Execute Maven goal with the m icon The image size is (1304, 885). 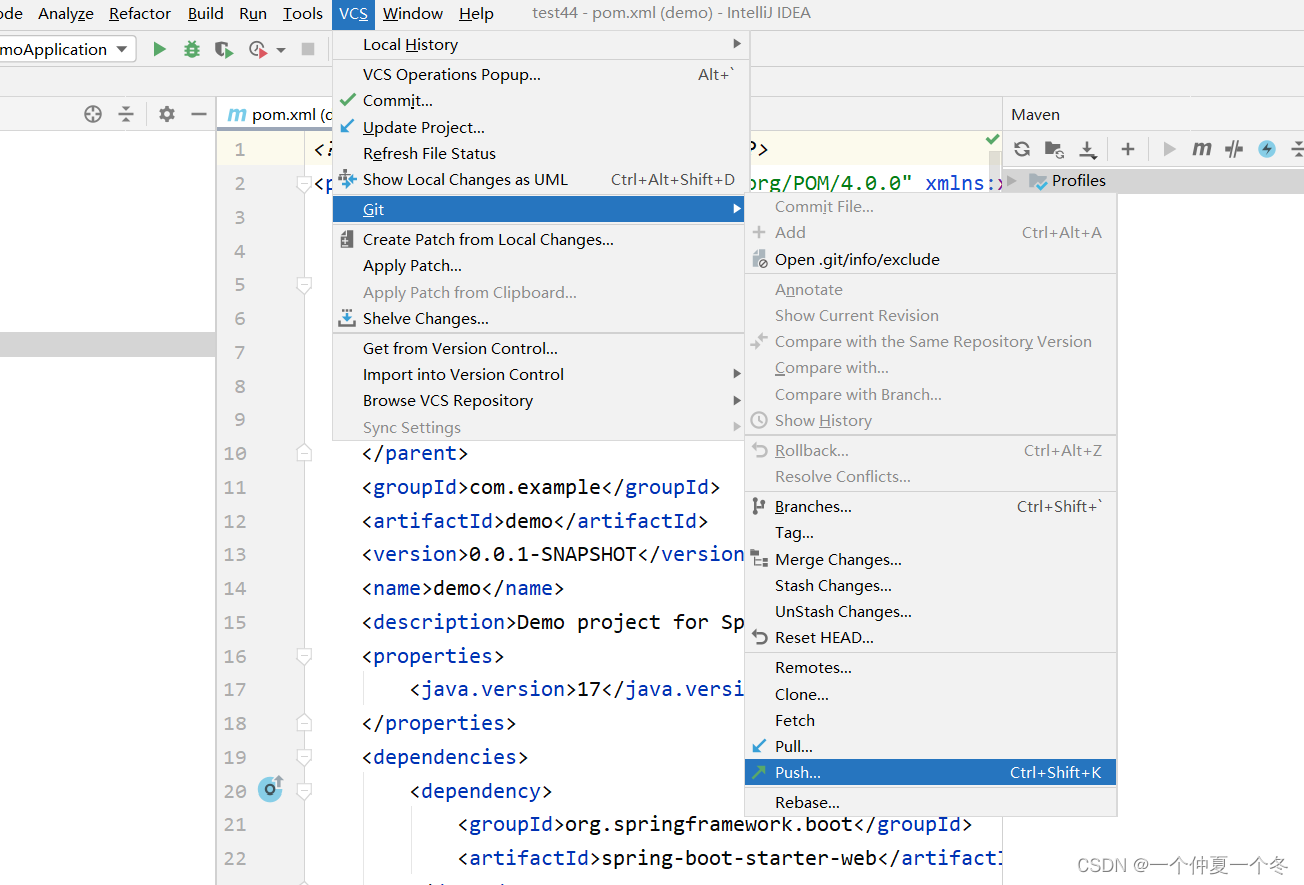[x=1202, y=149]
